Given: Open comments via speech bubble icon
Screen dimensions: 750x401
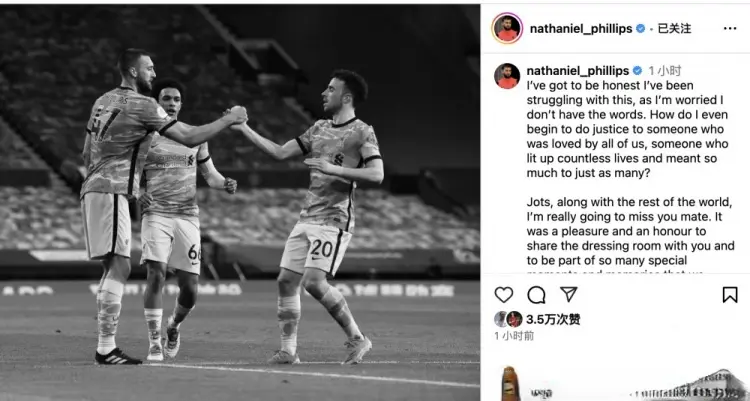Looking at the screenshot, I should point(536,295).
